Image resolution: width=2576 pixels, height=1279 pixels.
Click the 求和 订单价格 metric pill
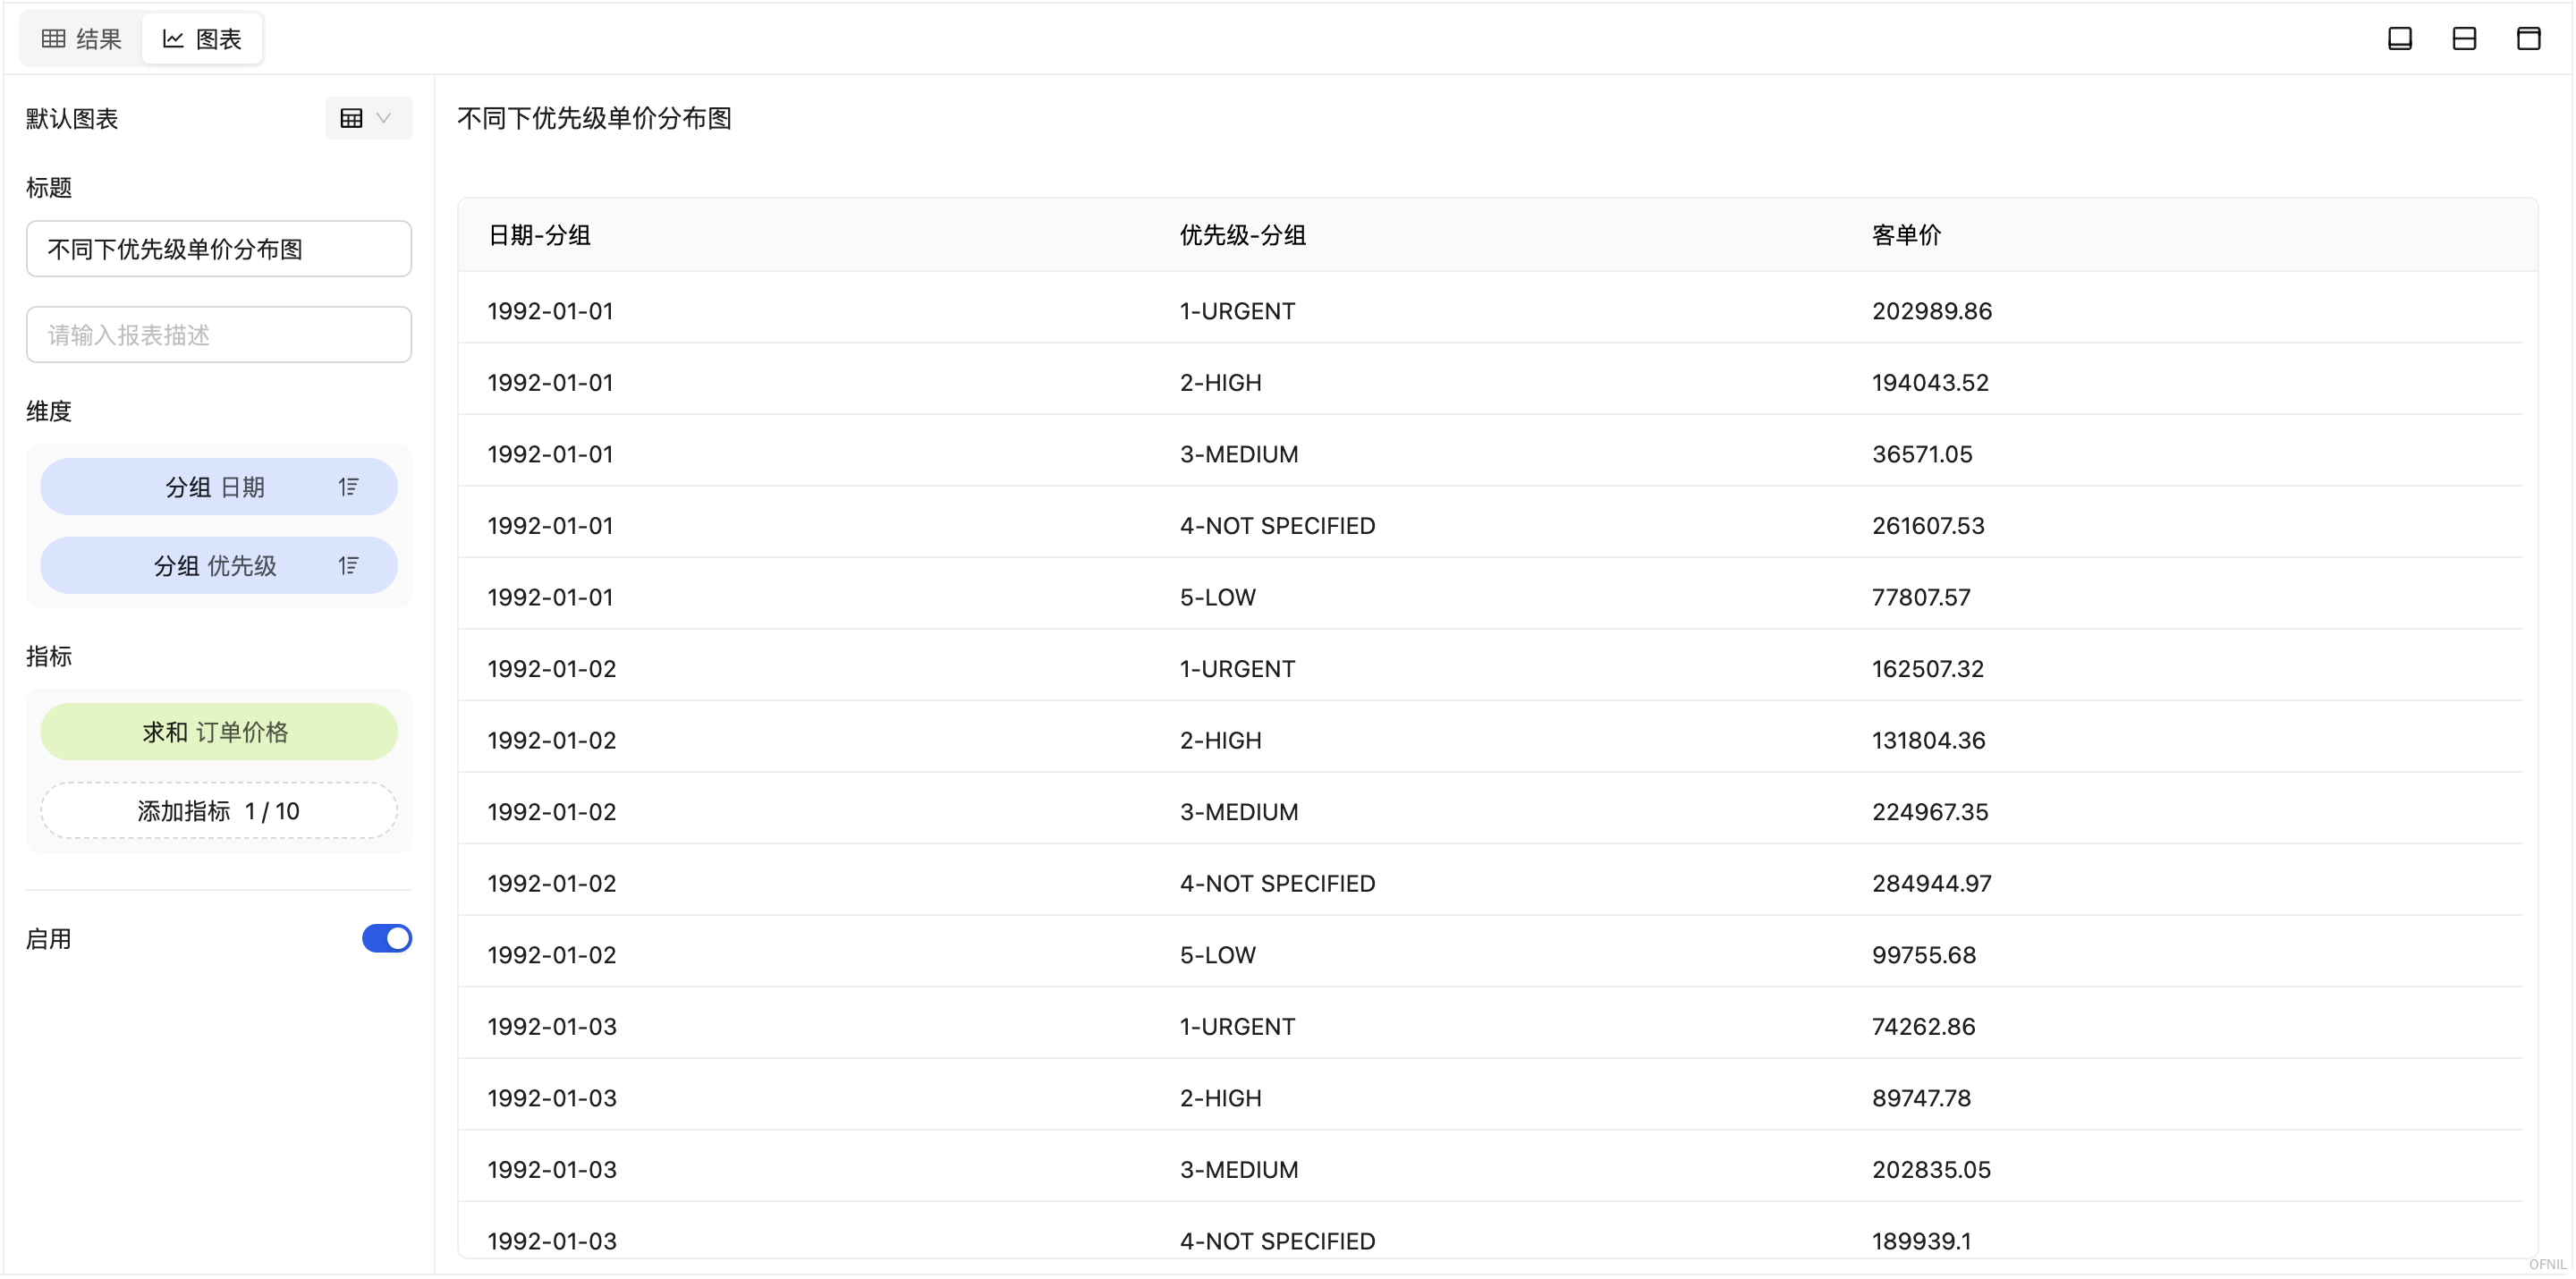219,732
